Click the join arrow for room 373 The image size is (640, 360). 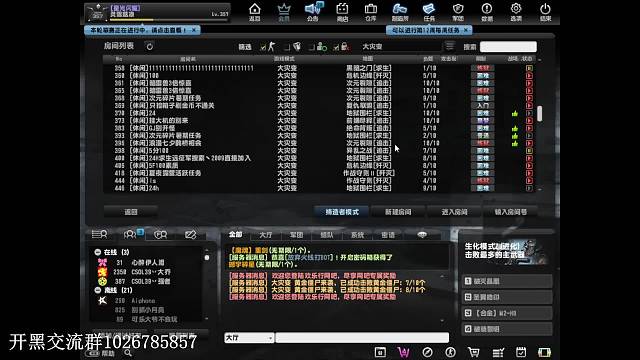coord(529,120)
